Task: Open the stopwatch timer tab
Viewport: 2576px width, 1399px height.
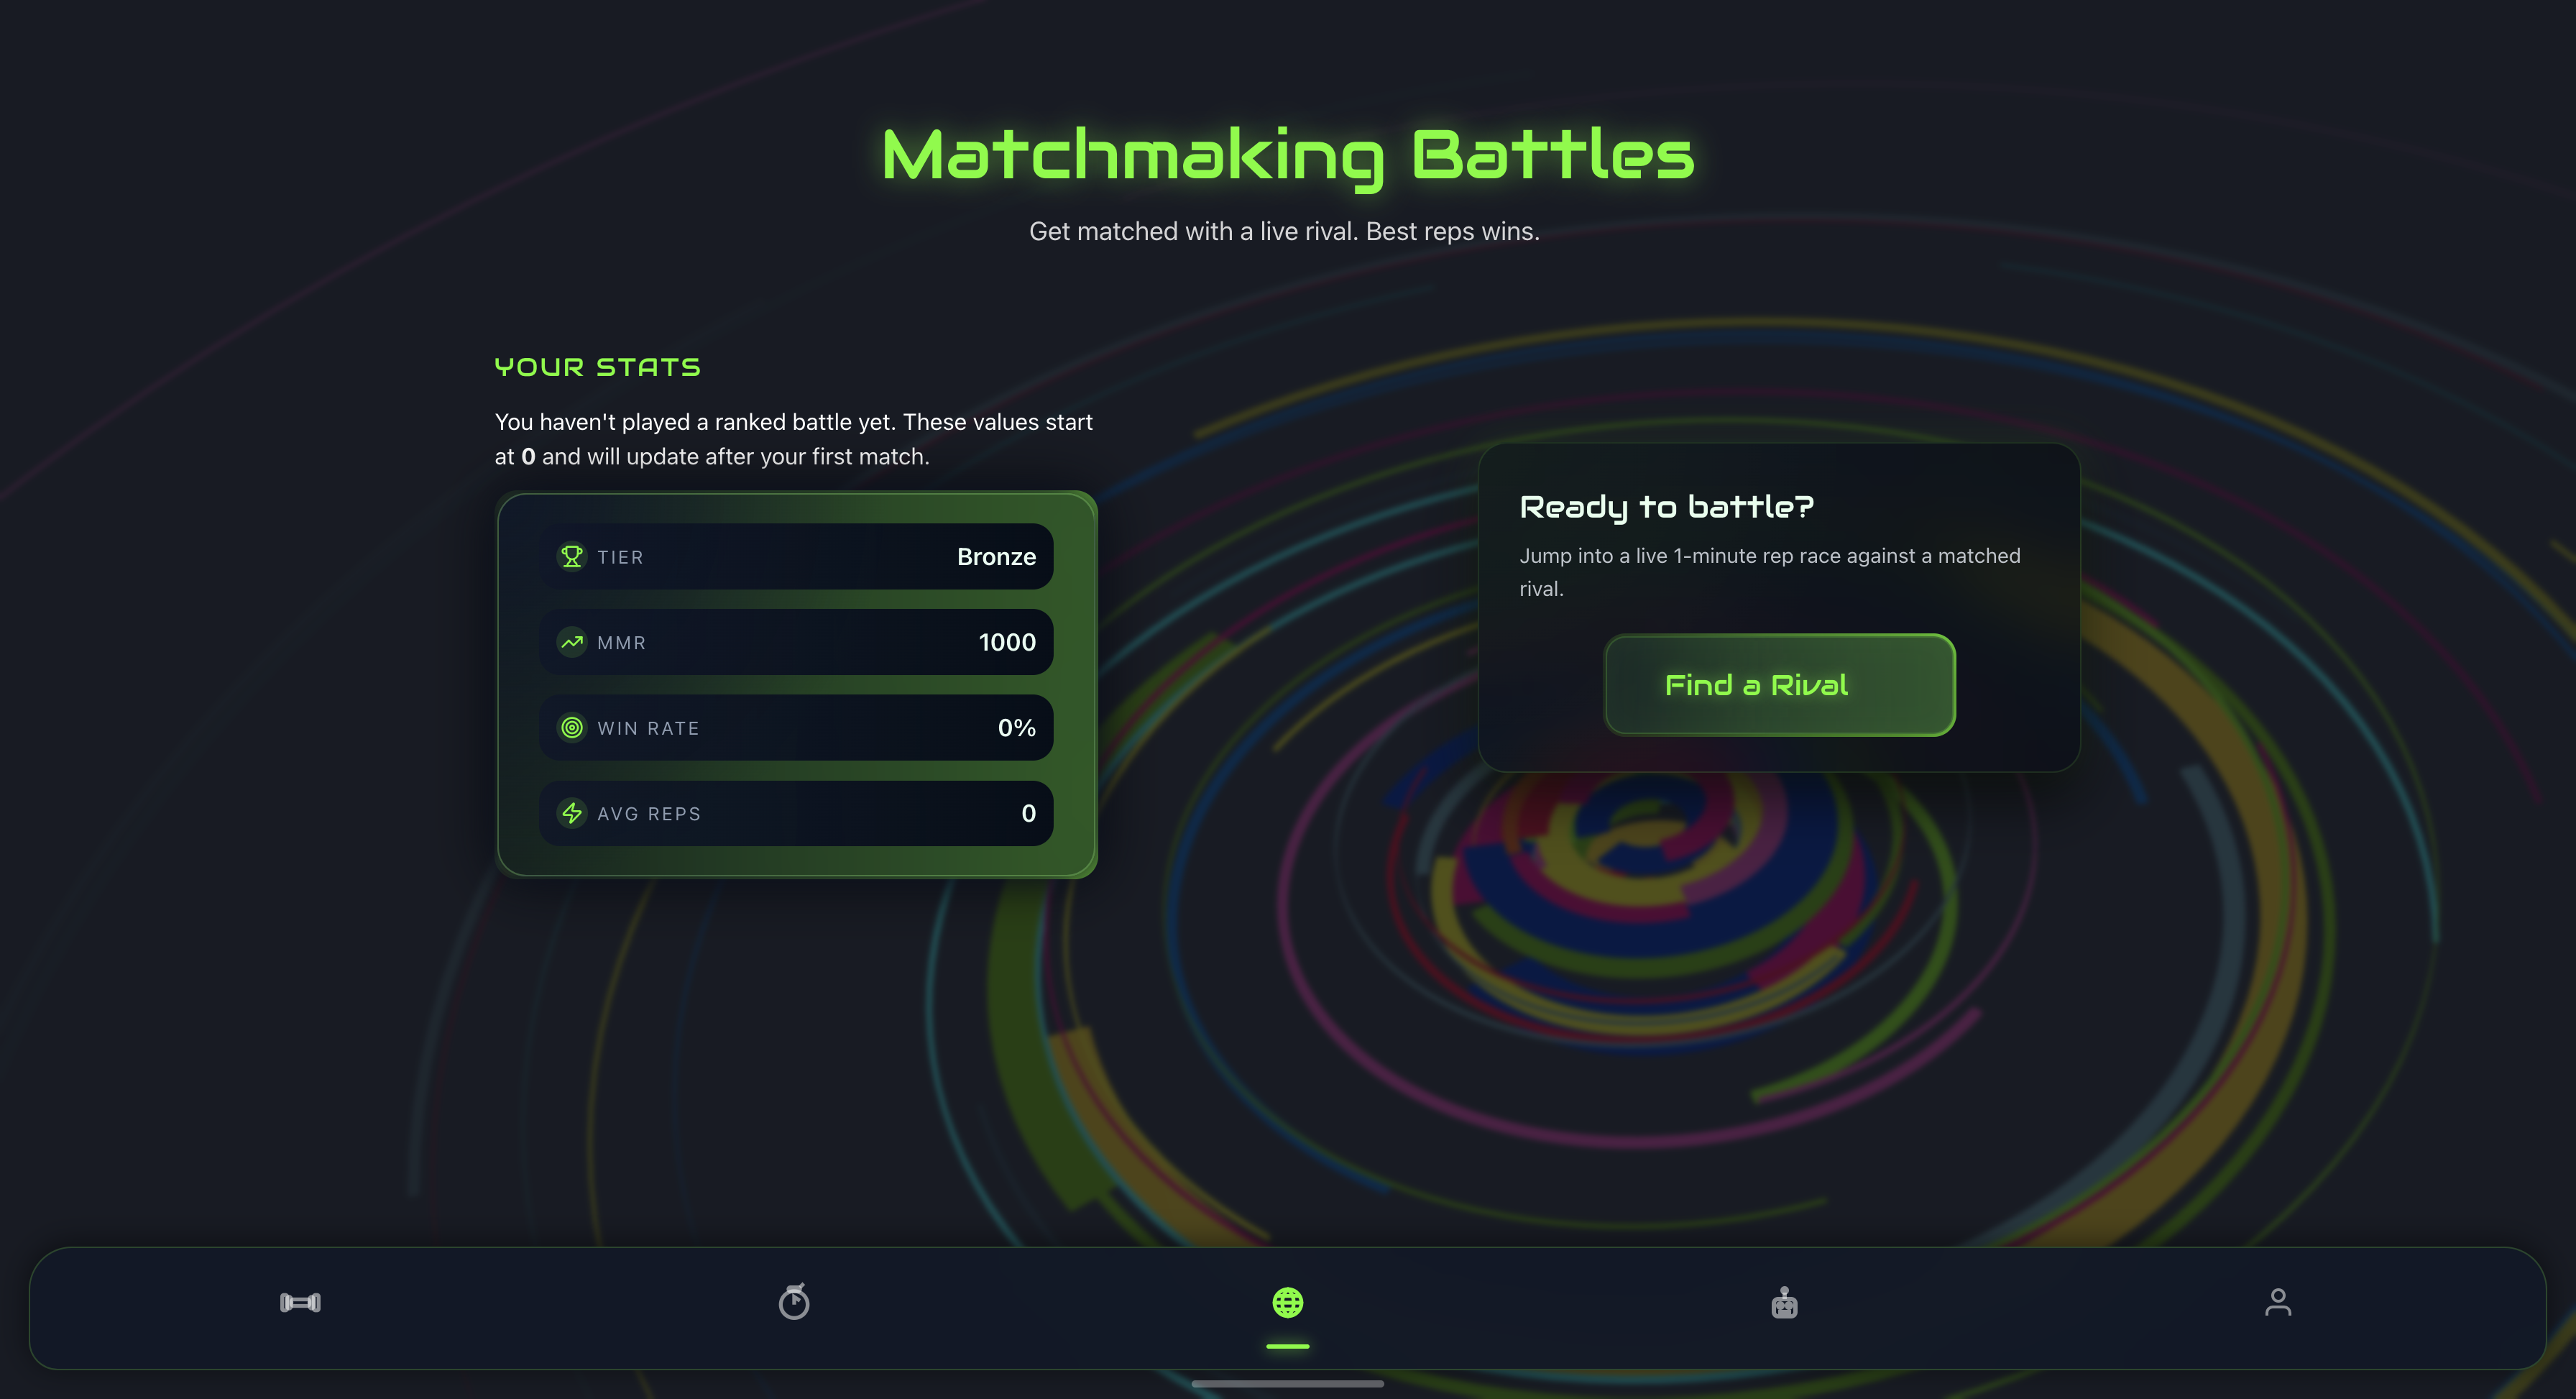Action: pyautogui.click(x=794, y=1302)
